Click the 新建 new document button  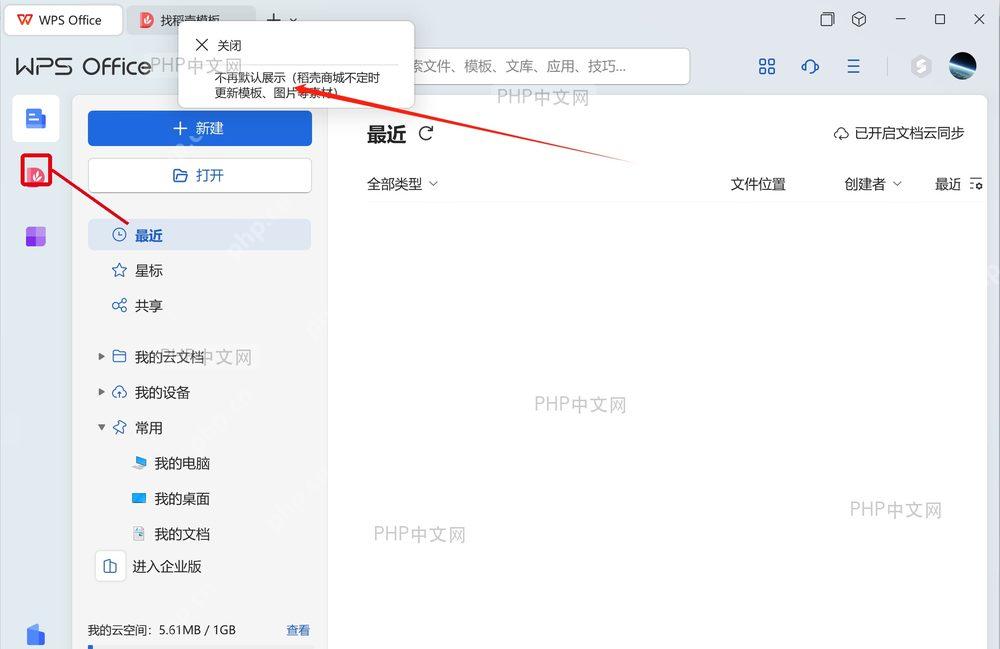click(200, 128)
